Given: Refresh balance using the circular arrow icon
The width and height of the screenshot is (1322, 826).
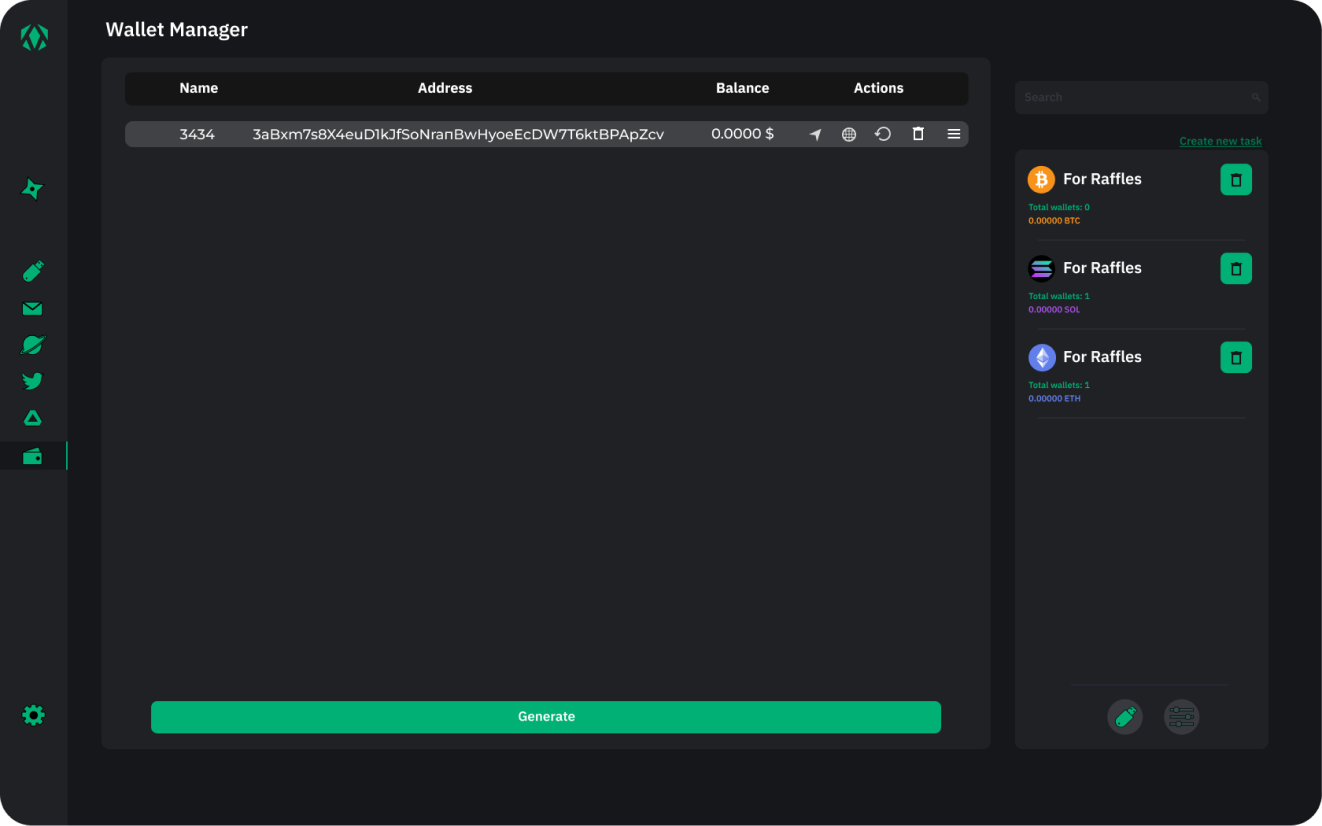Looking at the screenshot, I should point(883,134).
